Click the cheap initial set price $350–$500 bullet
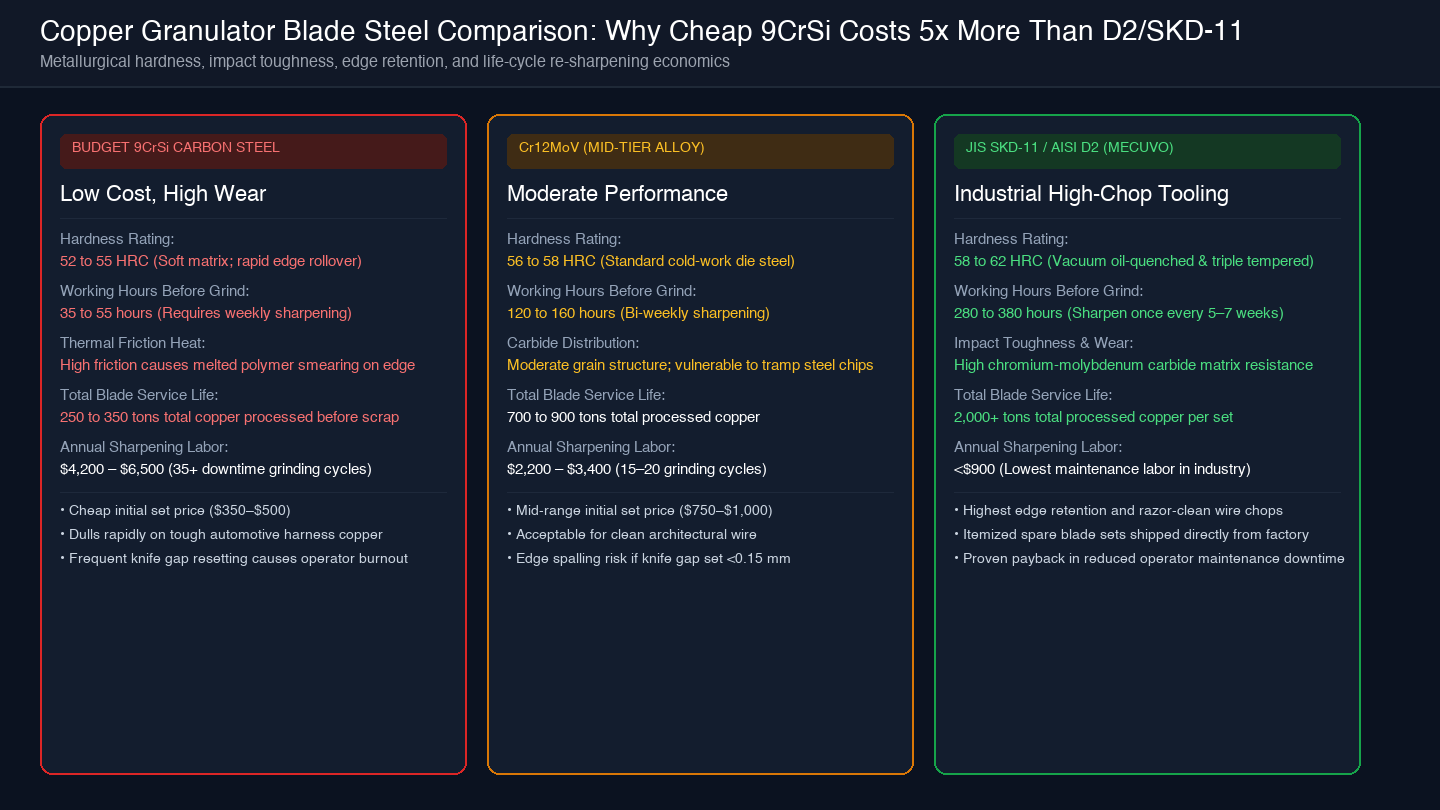Viewport: 1440px width, 810px height. [x=175, y=510]
